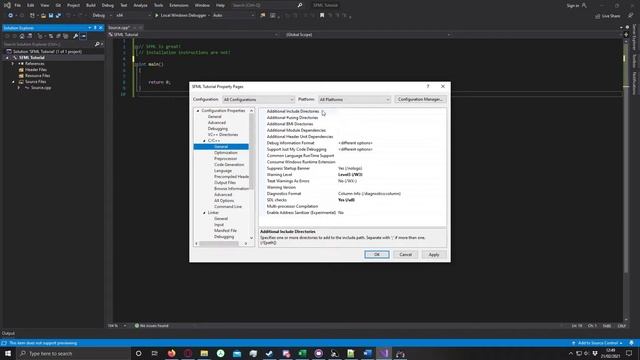This screenshot has width=640, height=360.
Task: Open the Word icon on the taskbar
Action: click(x=367, y=353)
